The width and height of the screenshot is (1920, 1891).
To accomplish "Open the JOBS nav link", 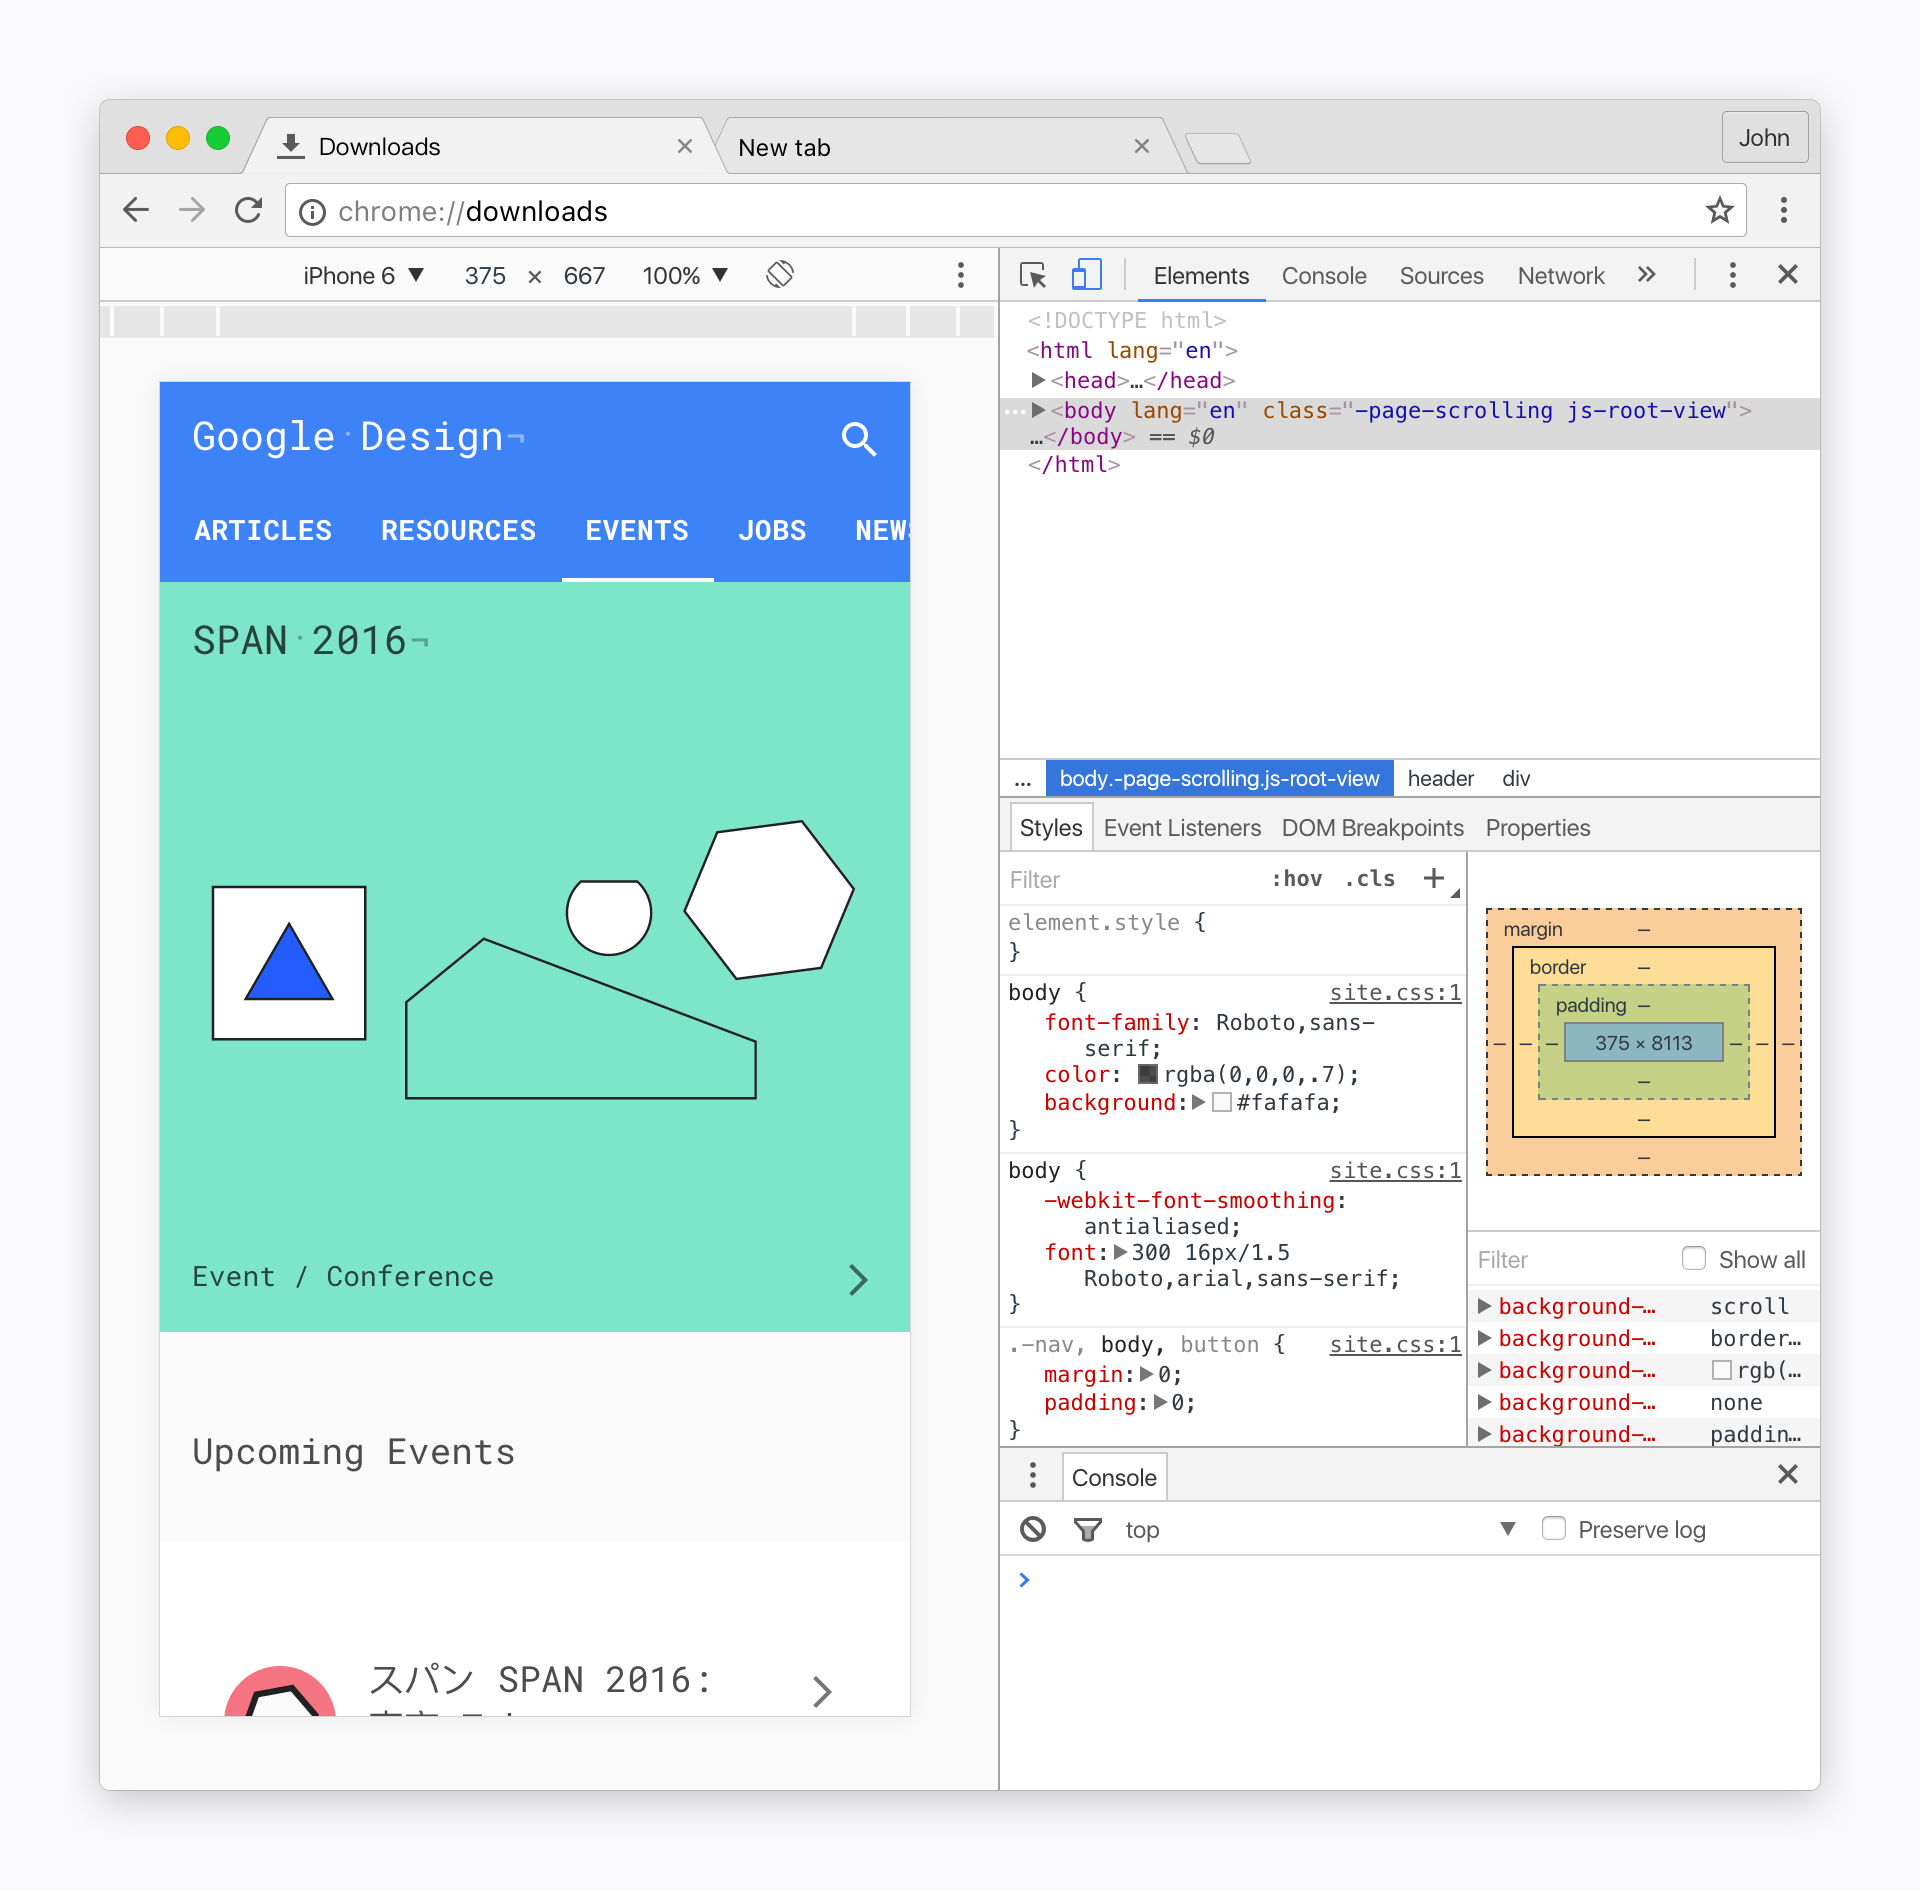I will [772, 530].
